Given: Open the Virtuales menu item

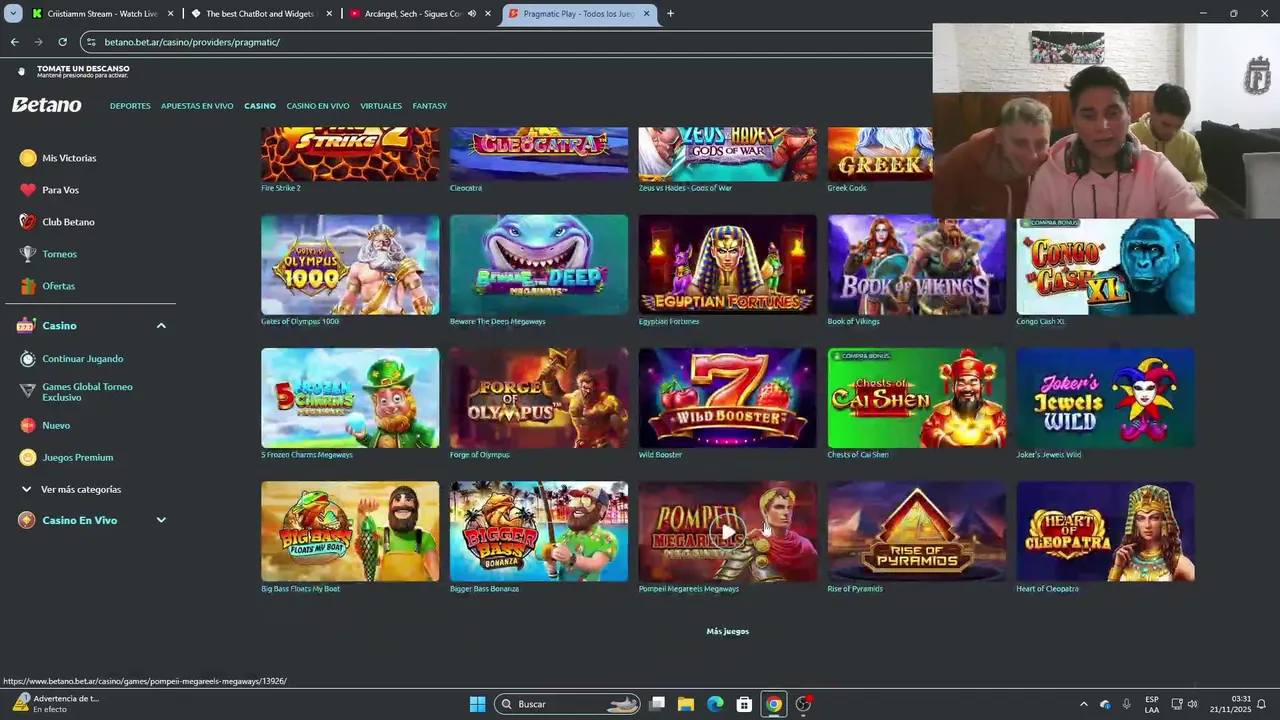Looking at the screenshot, I should pyautogui.click(x=381, y=106).
